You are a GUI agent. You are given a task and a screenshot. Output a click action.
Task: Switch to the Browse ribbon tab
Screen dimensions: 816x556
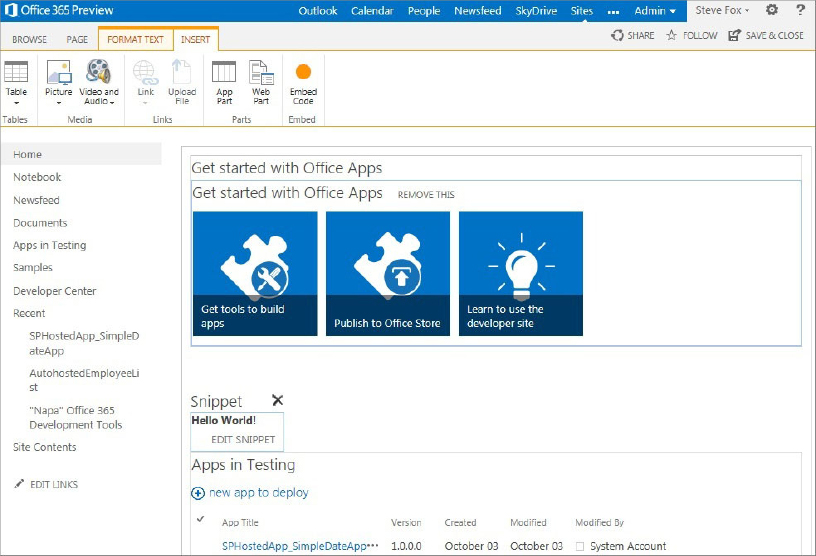click(x=29, y=40)
